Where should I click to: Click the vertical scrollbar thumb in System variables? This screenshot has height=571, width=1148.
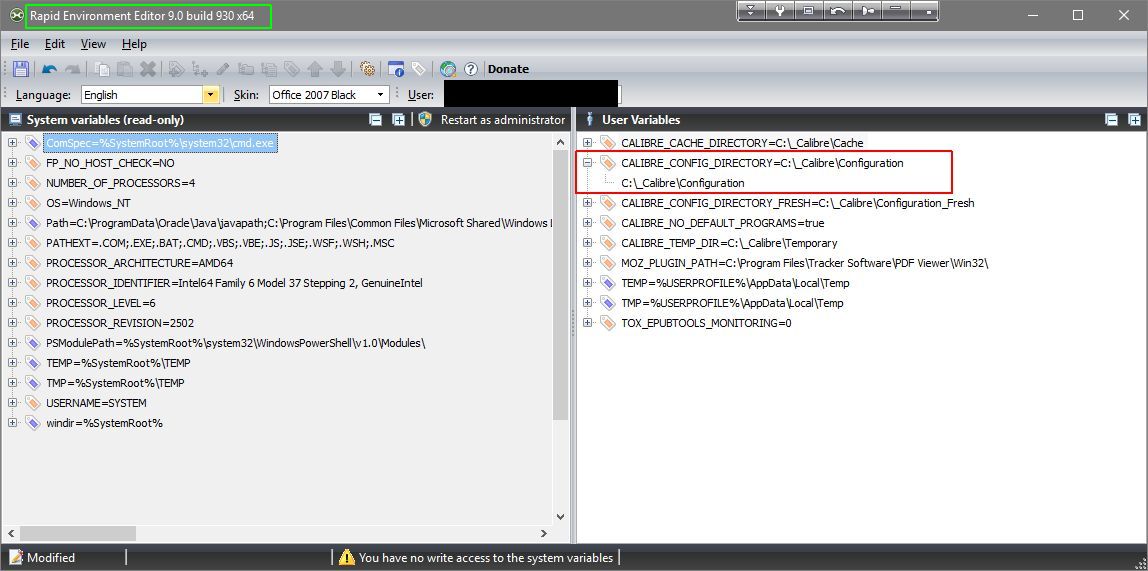pyautogui.click(x=560, y=286)
